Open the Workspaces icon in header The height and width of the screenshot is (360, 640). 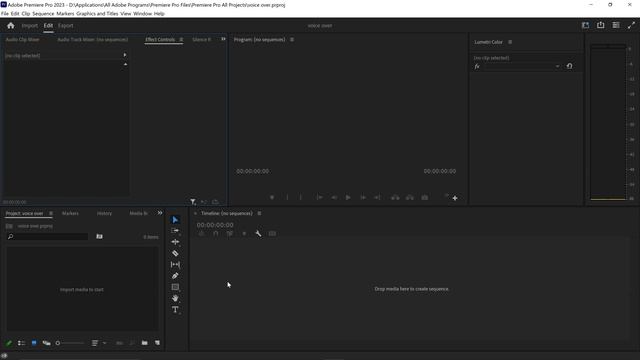pyautogui.click(x=585, y=25)
